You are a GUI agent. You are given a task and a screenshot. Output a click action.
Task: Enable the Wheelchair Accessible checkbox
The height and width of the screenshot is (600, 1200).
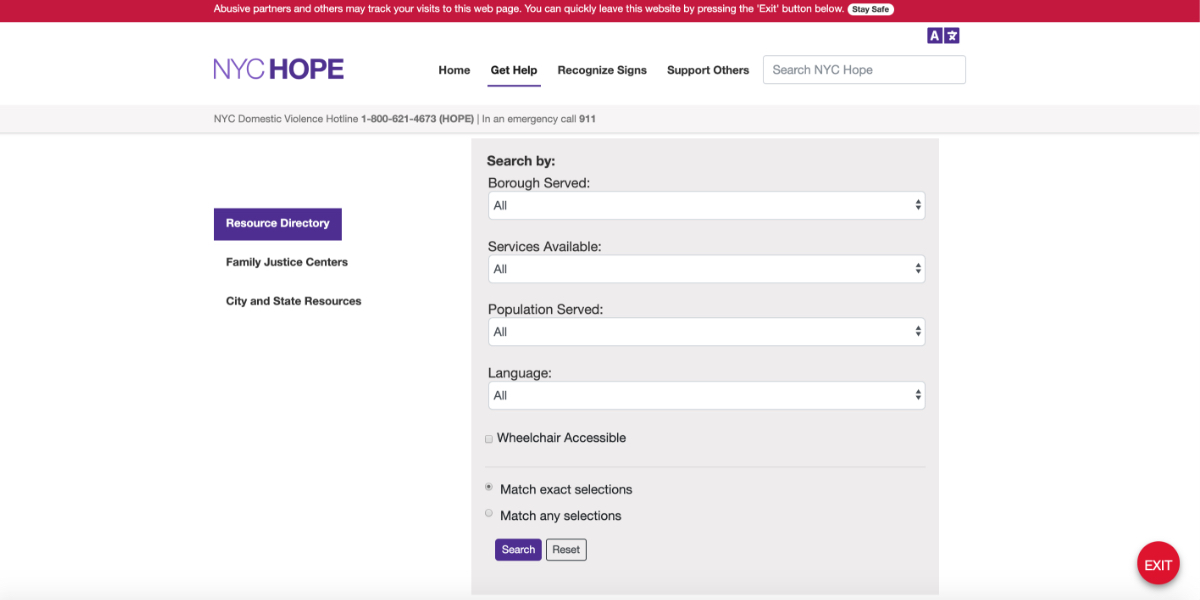click(489, 438)
